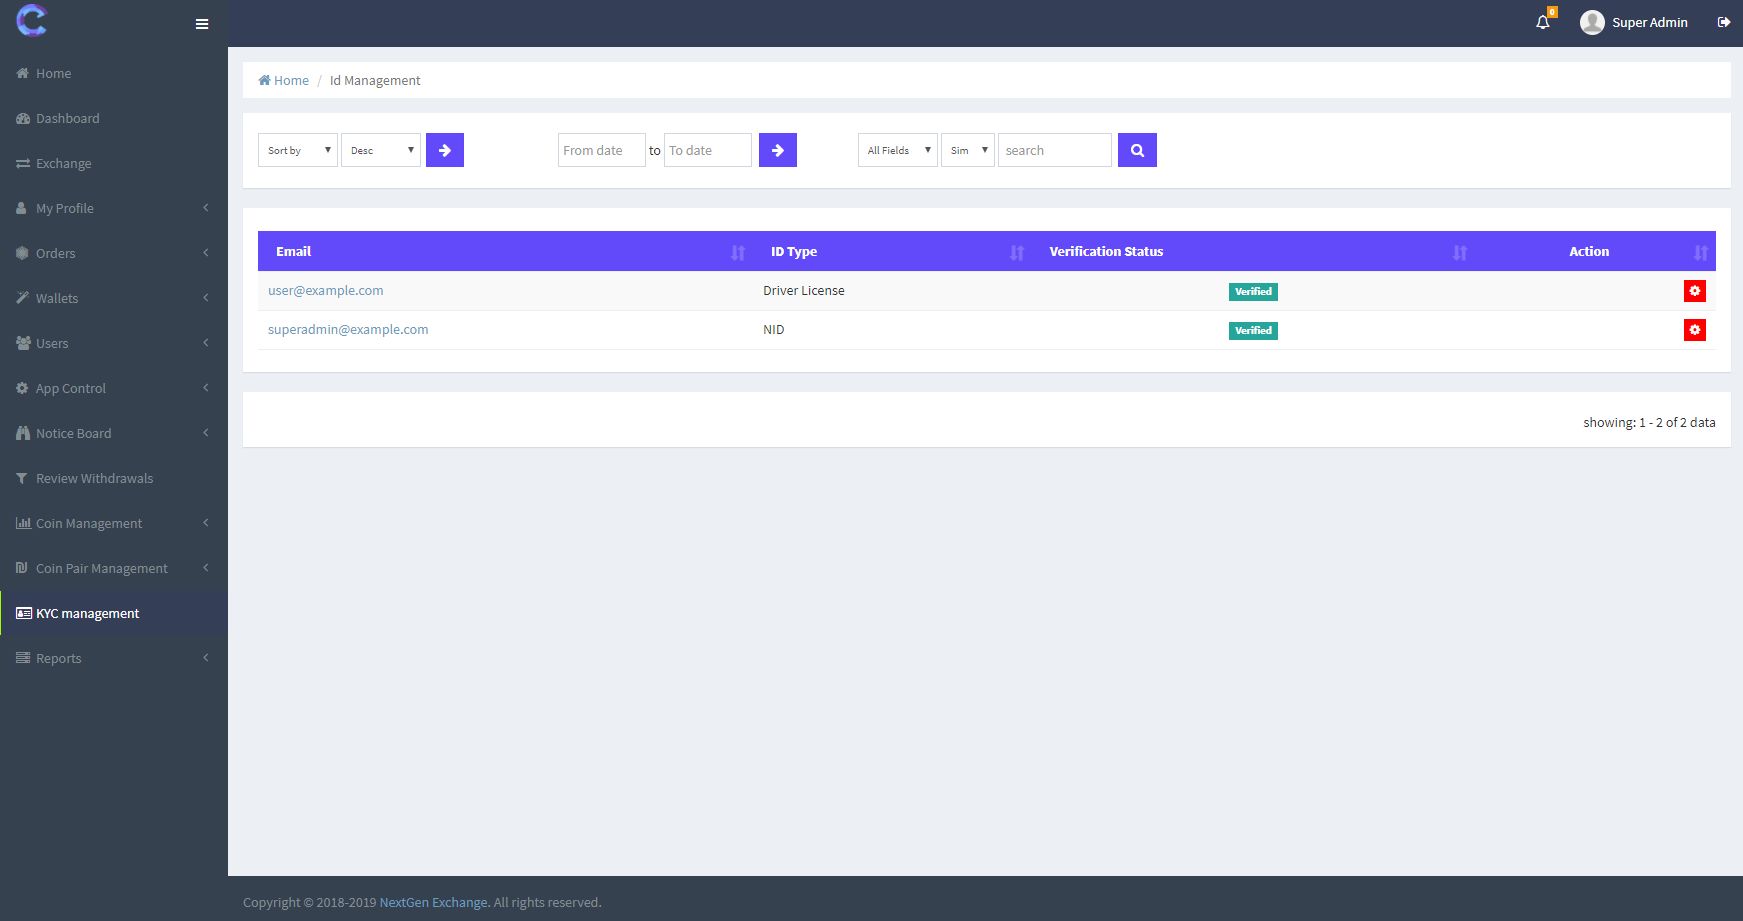Click the Id Management breadcrumb text
The width and height of the screenshot is (1743, 921).
pyautogui.click(x=375, y=80)
